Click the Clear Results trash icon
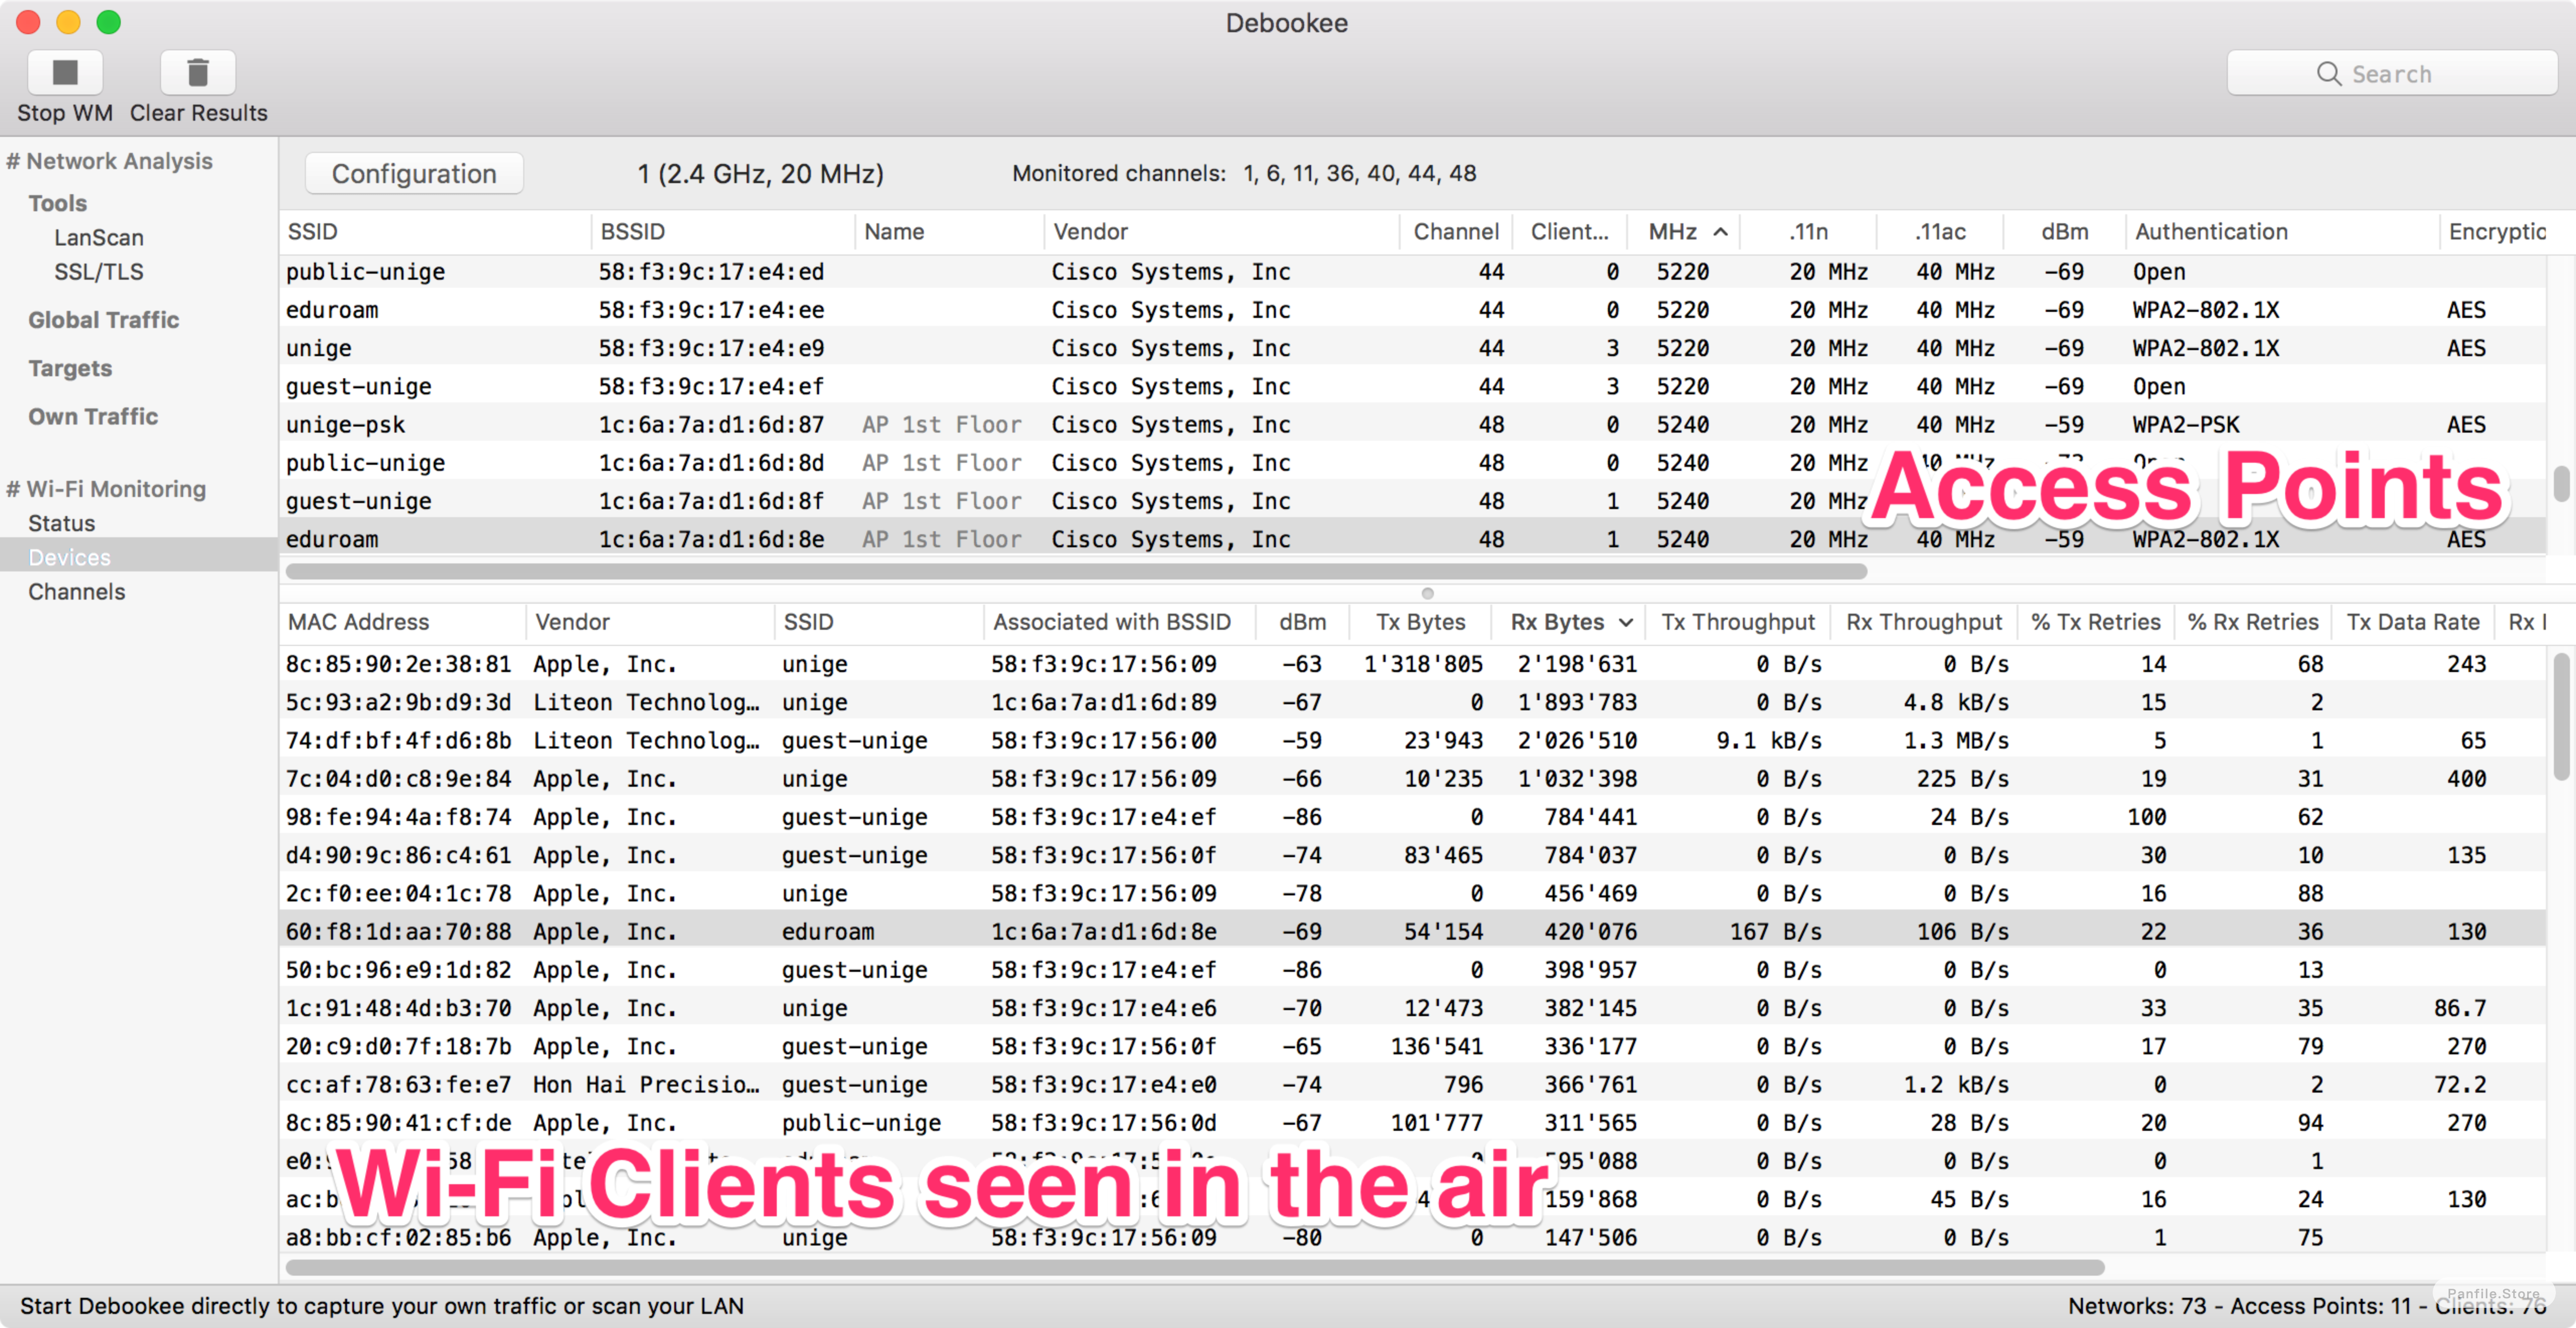The height and width of the screenshot is (1328, 2576). point(198,72)
